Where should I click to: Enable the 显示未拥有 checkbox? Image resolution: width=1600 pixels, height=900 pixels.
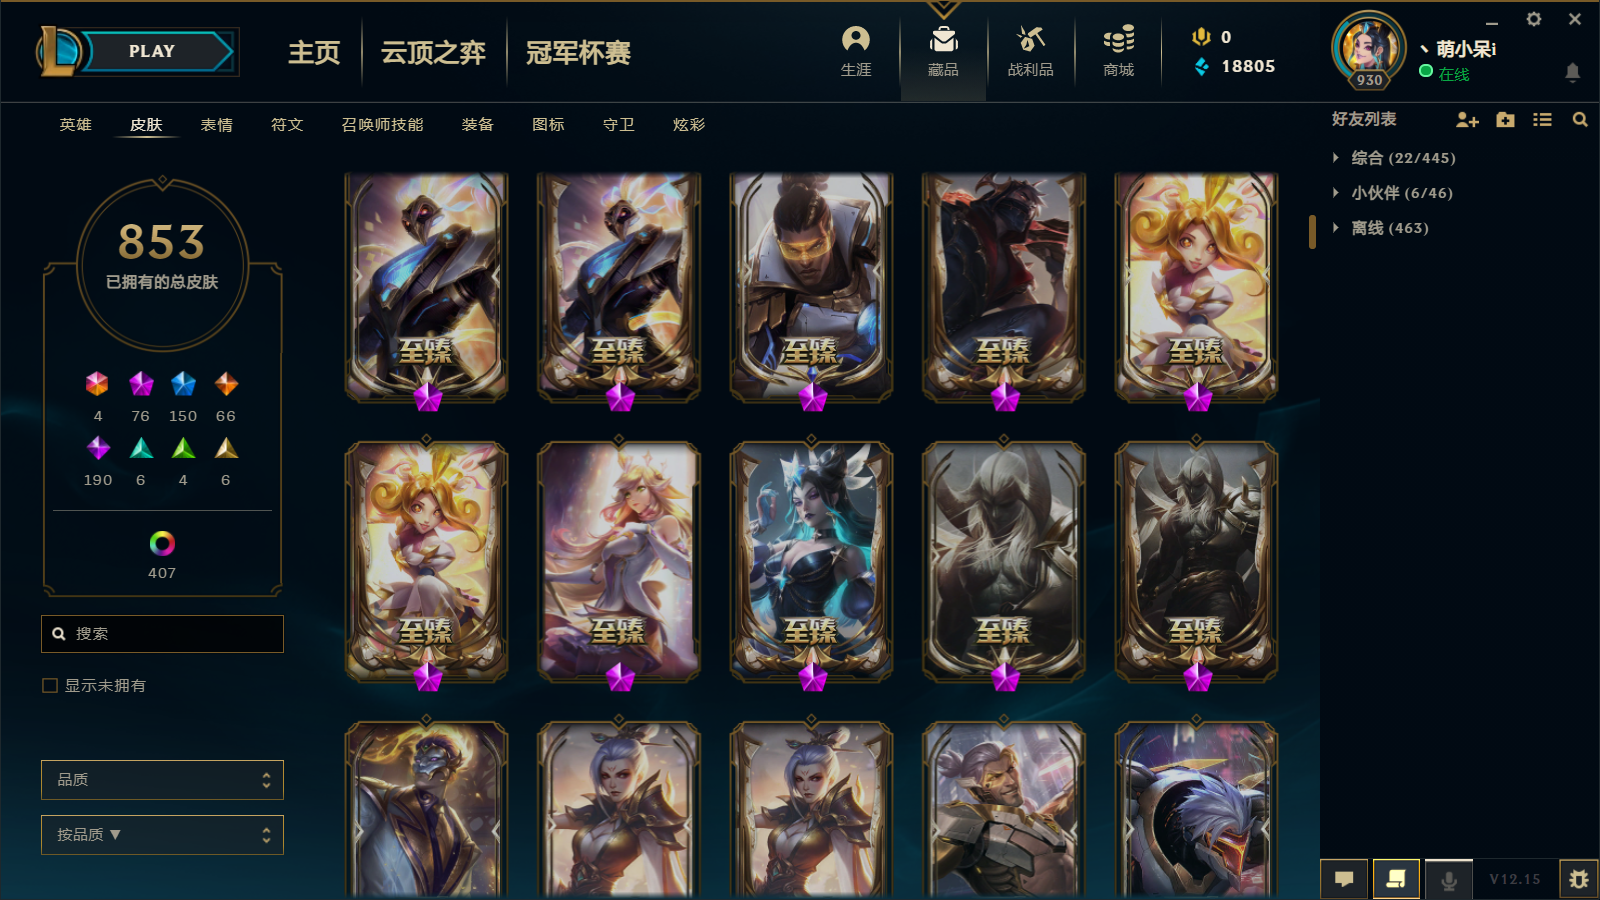coord(50,685)
